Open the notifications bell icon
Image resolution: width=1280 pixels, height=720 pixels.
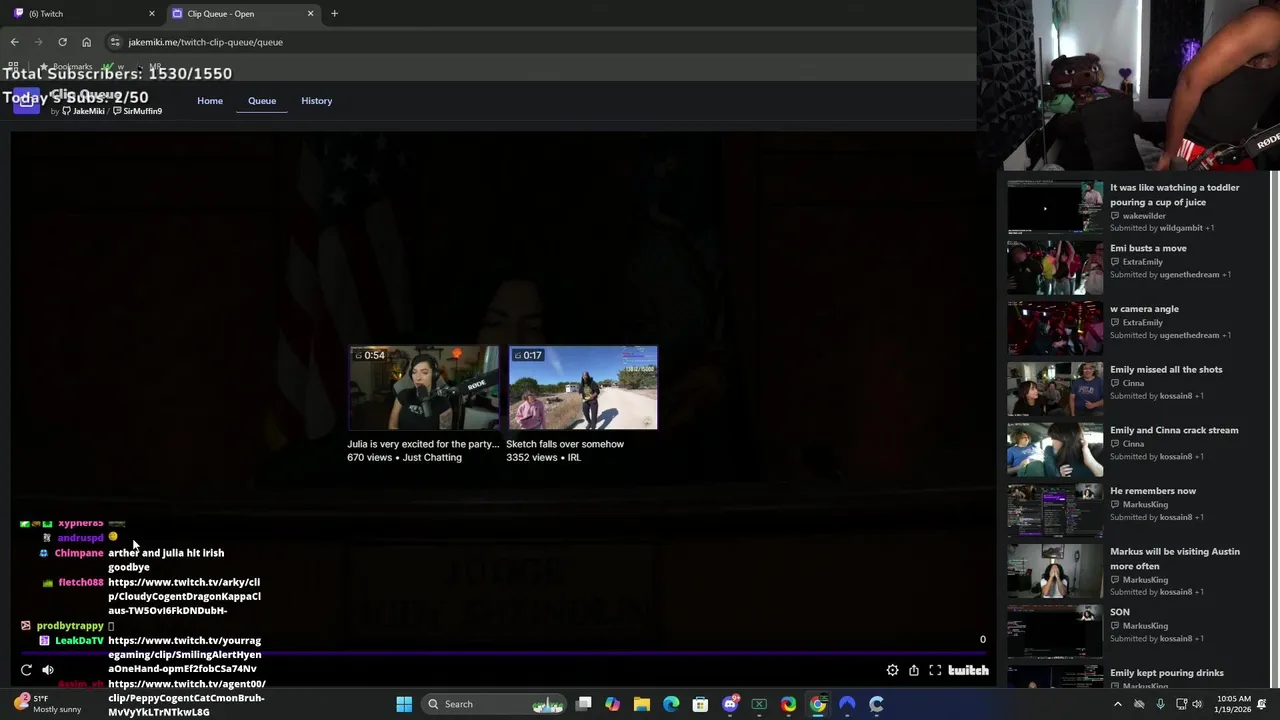tap(1263, 704)
